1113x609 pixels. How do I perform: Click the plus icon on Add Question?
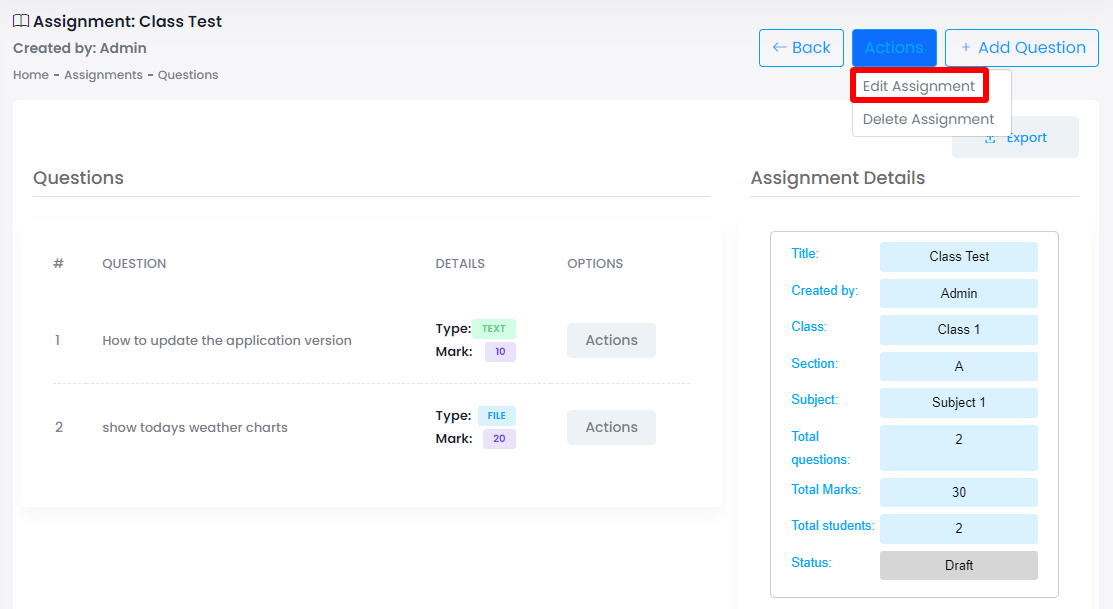click(965, 47)
